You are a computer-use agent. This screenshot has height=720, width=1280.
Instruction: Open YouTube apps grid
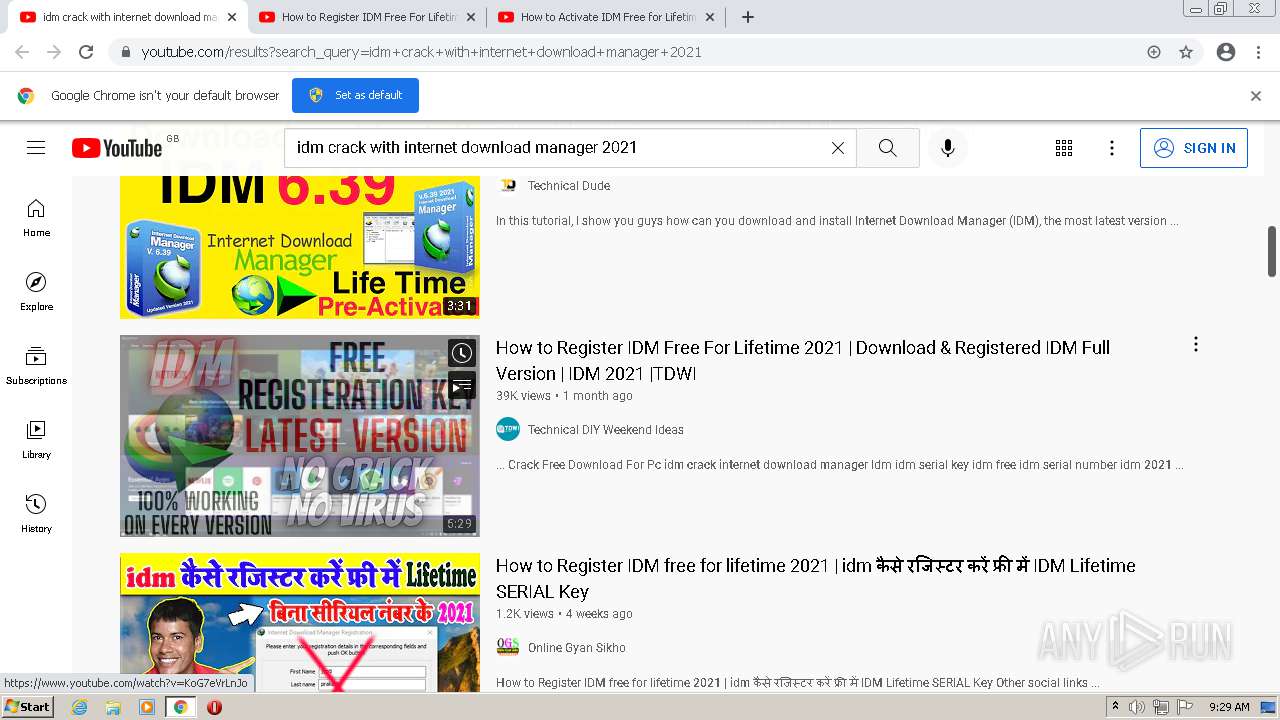point(1064,148)
